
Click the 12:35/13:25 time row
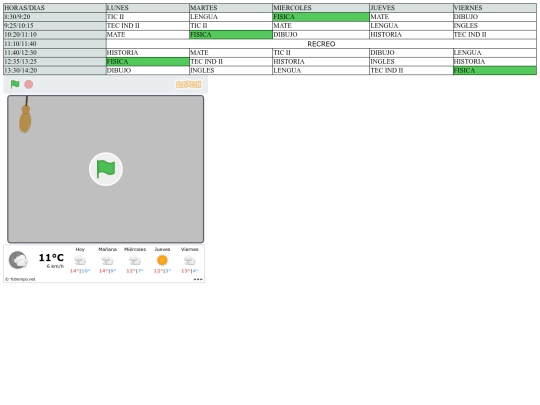click(x=55, y=62)
